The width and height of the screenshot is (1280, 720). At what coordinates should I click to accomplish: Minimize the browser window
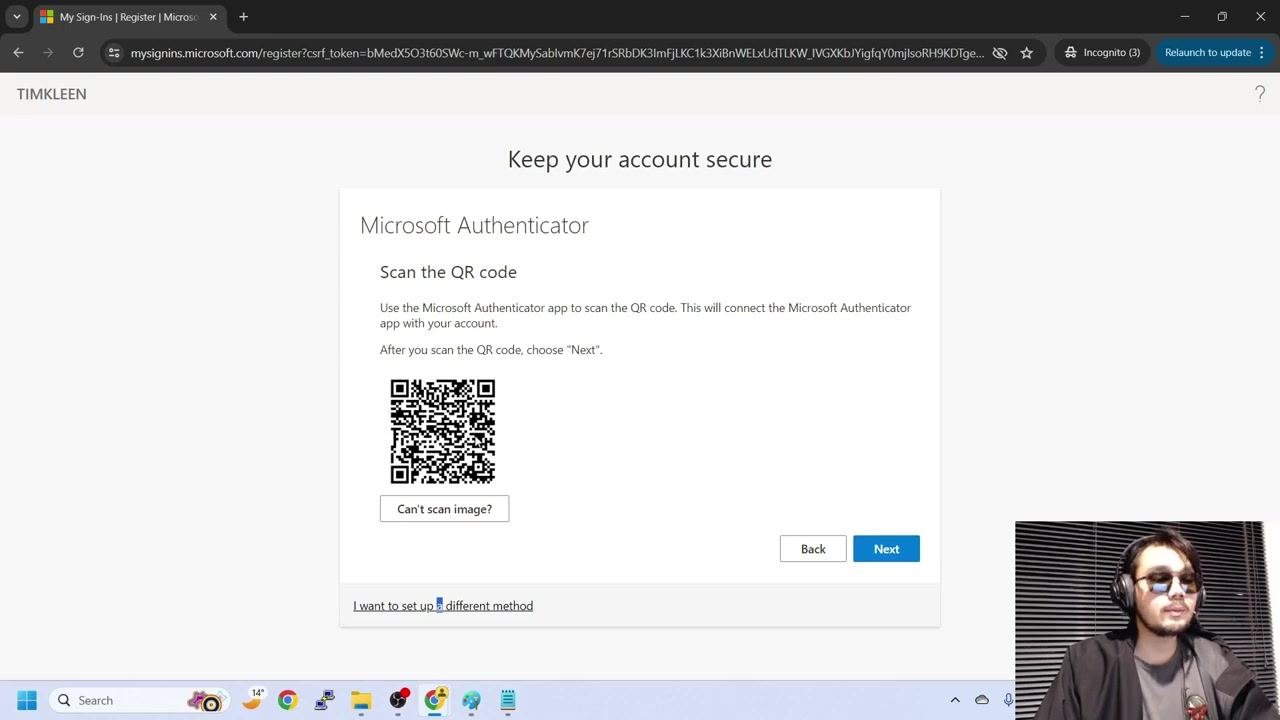1185,17
